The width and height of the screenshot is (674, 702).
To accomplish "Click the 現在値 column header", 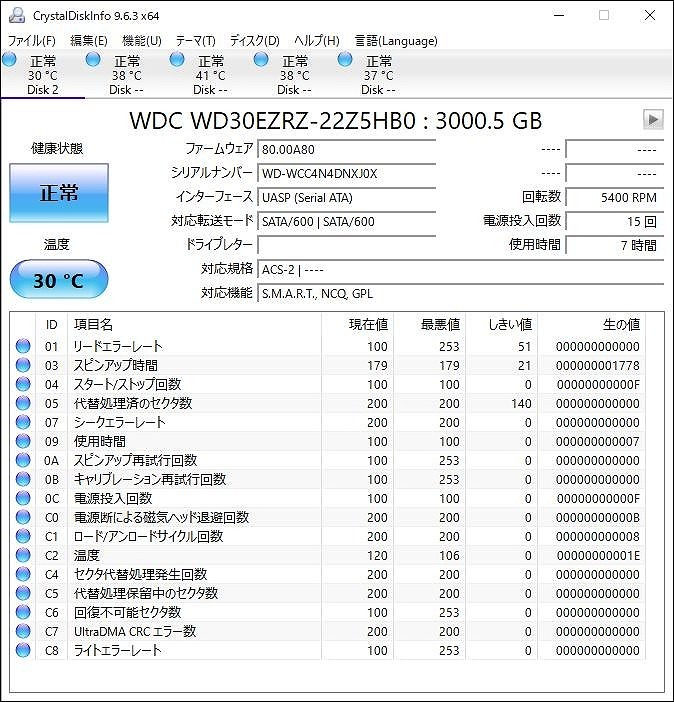I will pyautogui.click(x=357, y=325).
